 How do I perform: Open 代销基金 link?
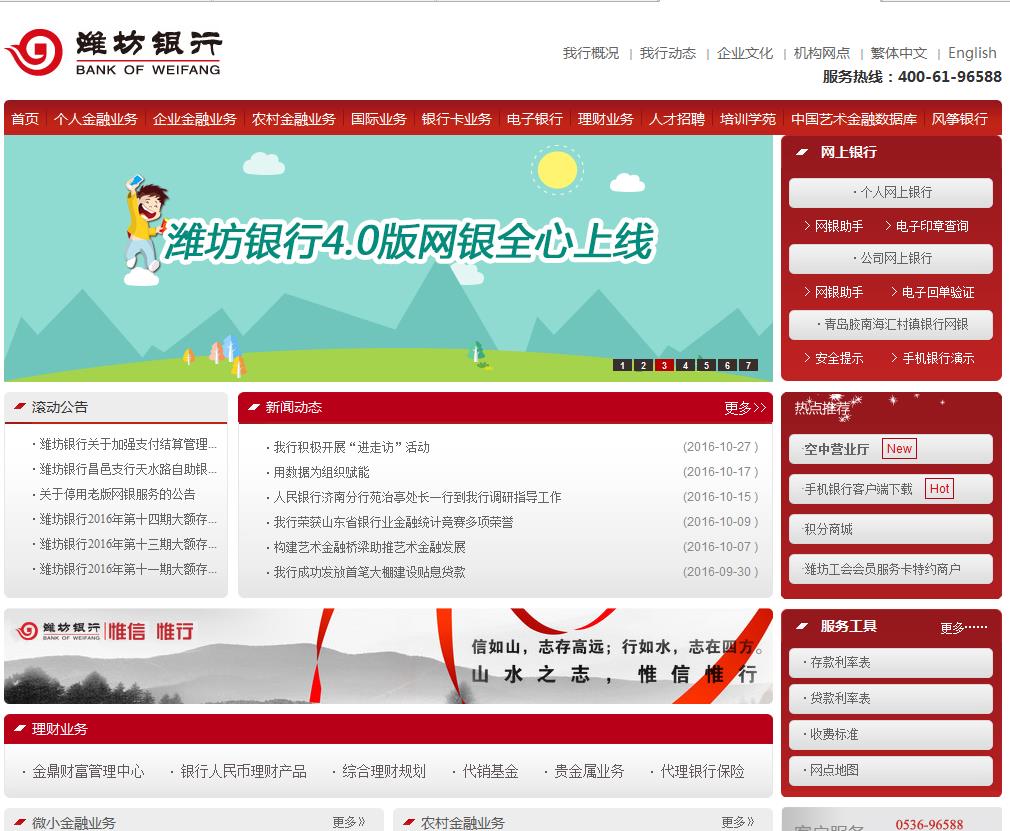point(490,772)
